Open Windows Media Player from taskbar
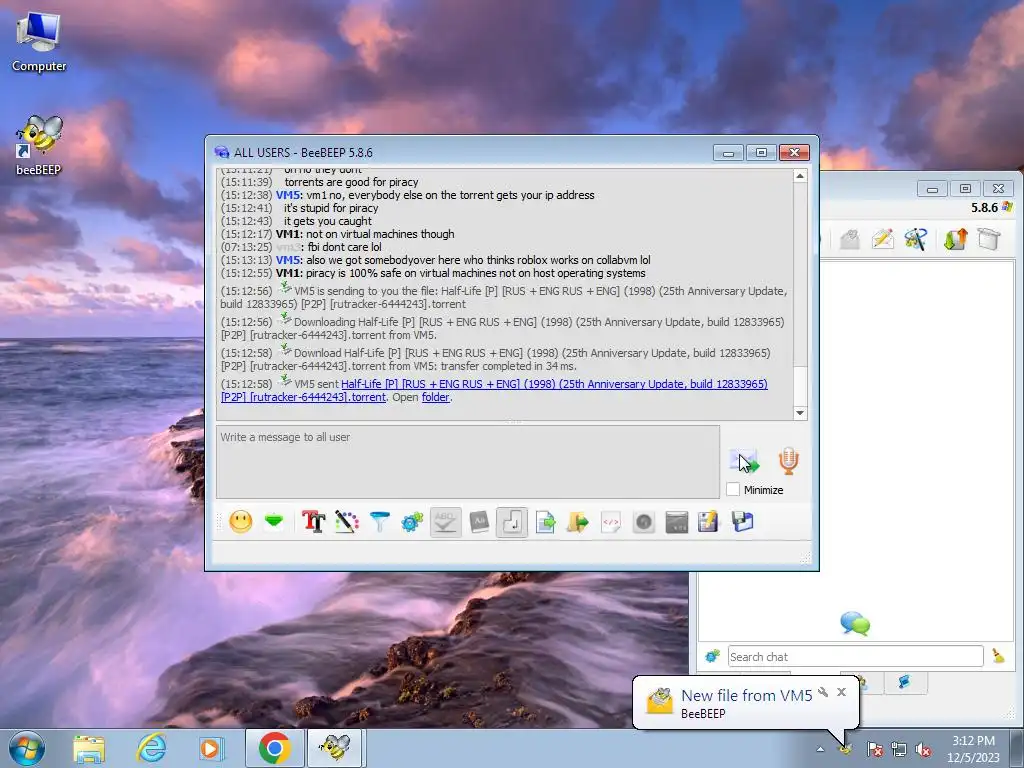Viewport: 1024px width, 768px height. point(211,748)
